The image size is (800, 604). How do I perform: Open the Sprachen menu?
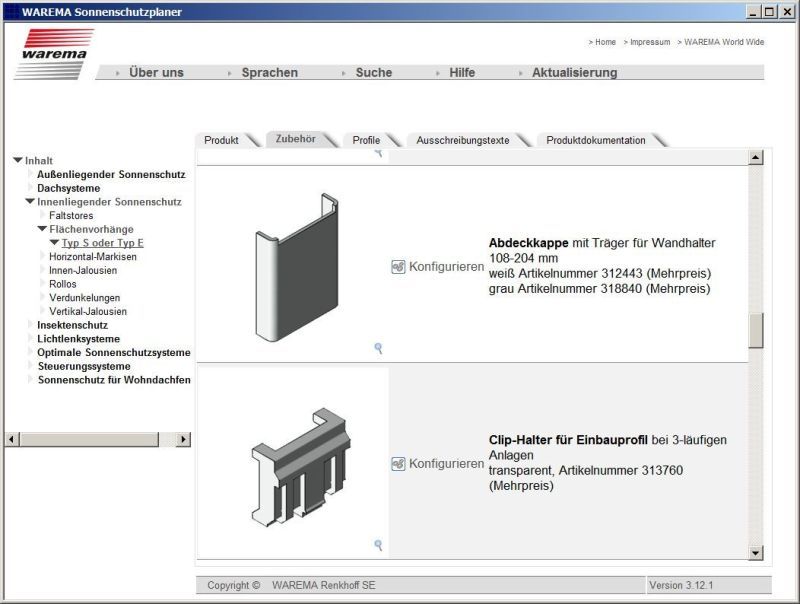tap(270, 72)
